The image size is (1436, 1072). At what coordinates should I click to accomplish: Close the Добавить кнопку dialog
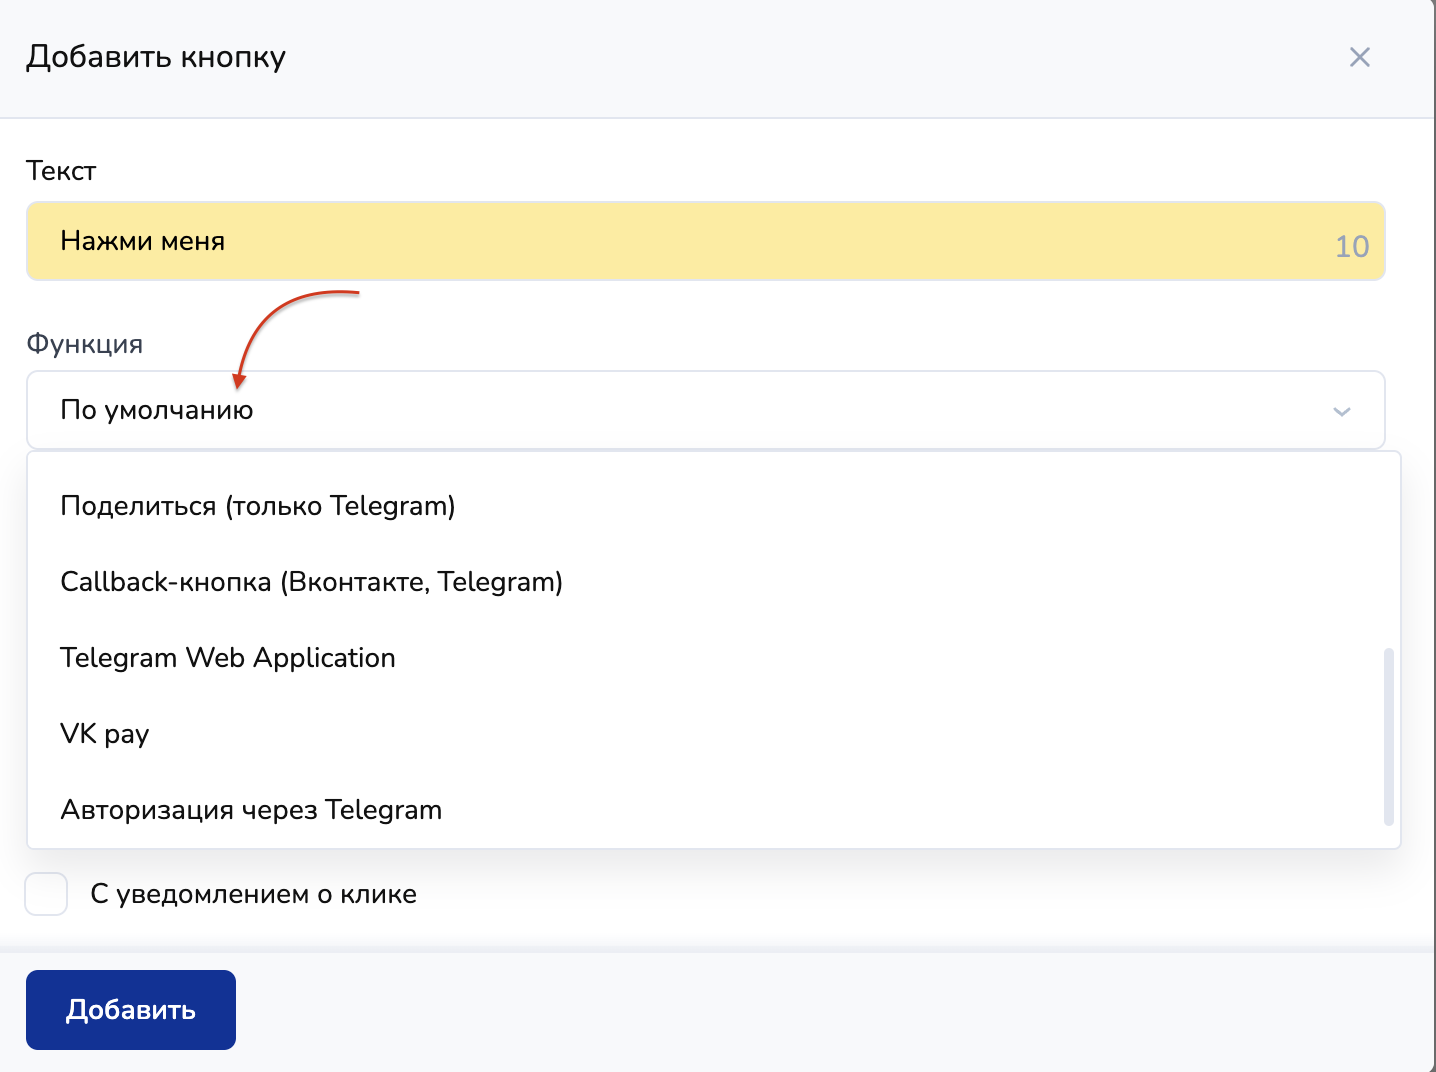pyautogui.click(x=1359, y=57)
